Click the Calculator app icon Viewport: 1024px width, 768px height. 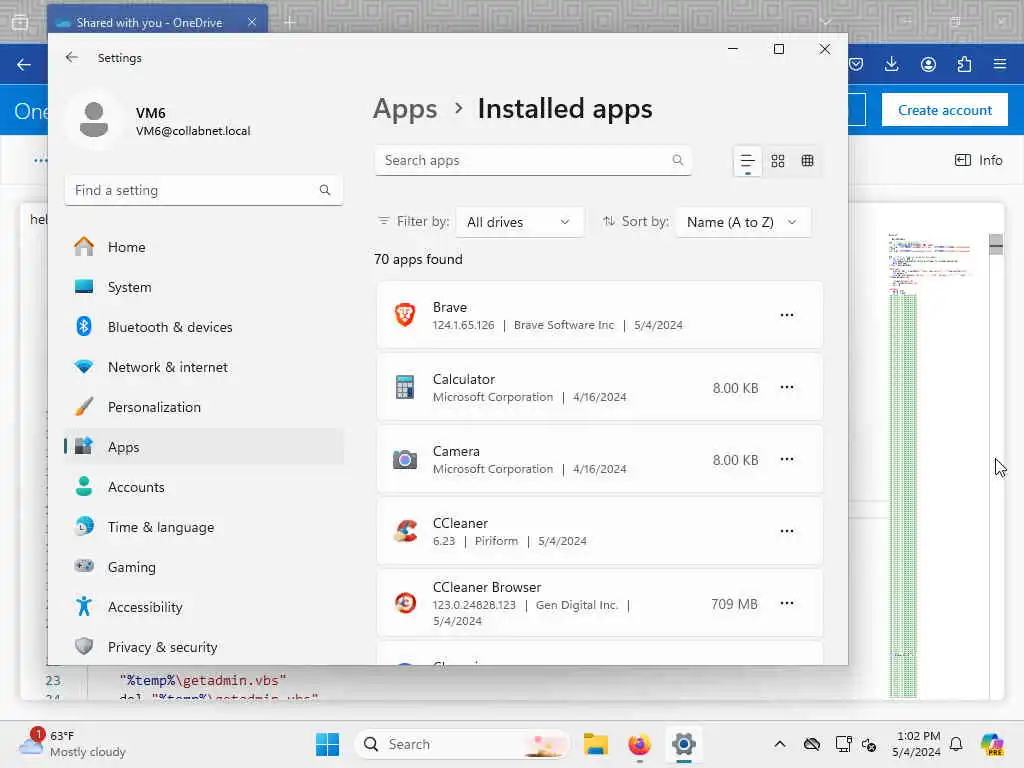[405, 387]
